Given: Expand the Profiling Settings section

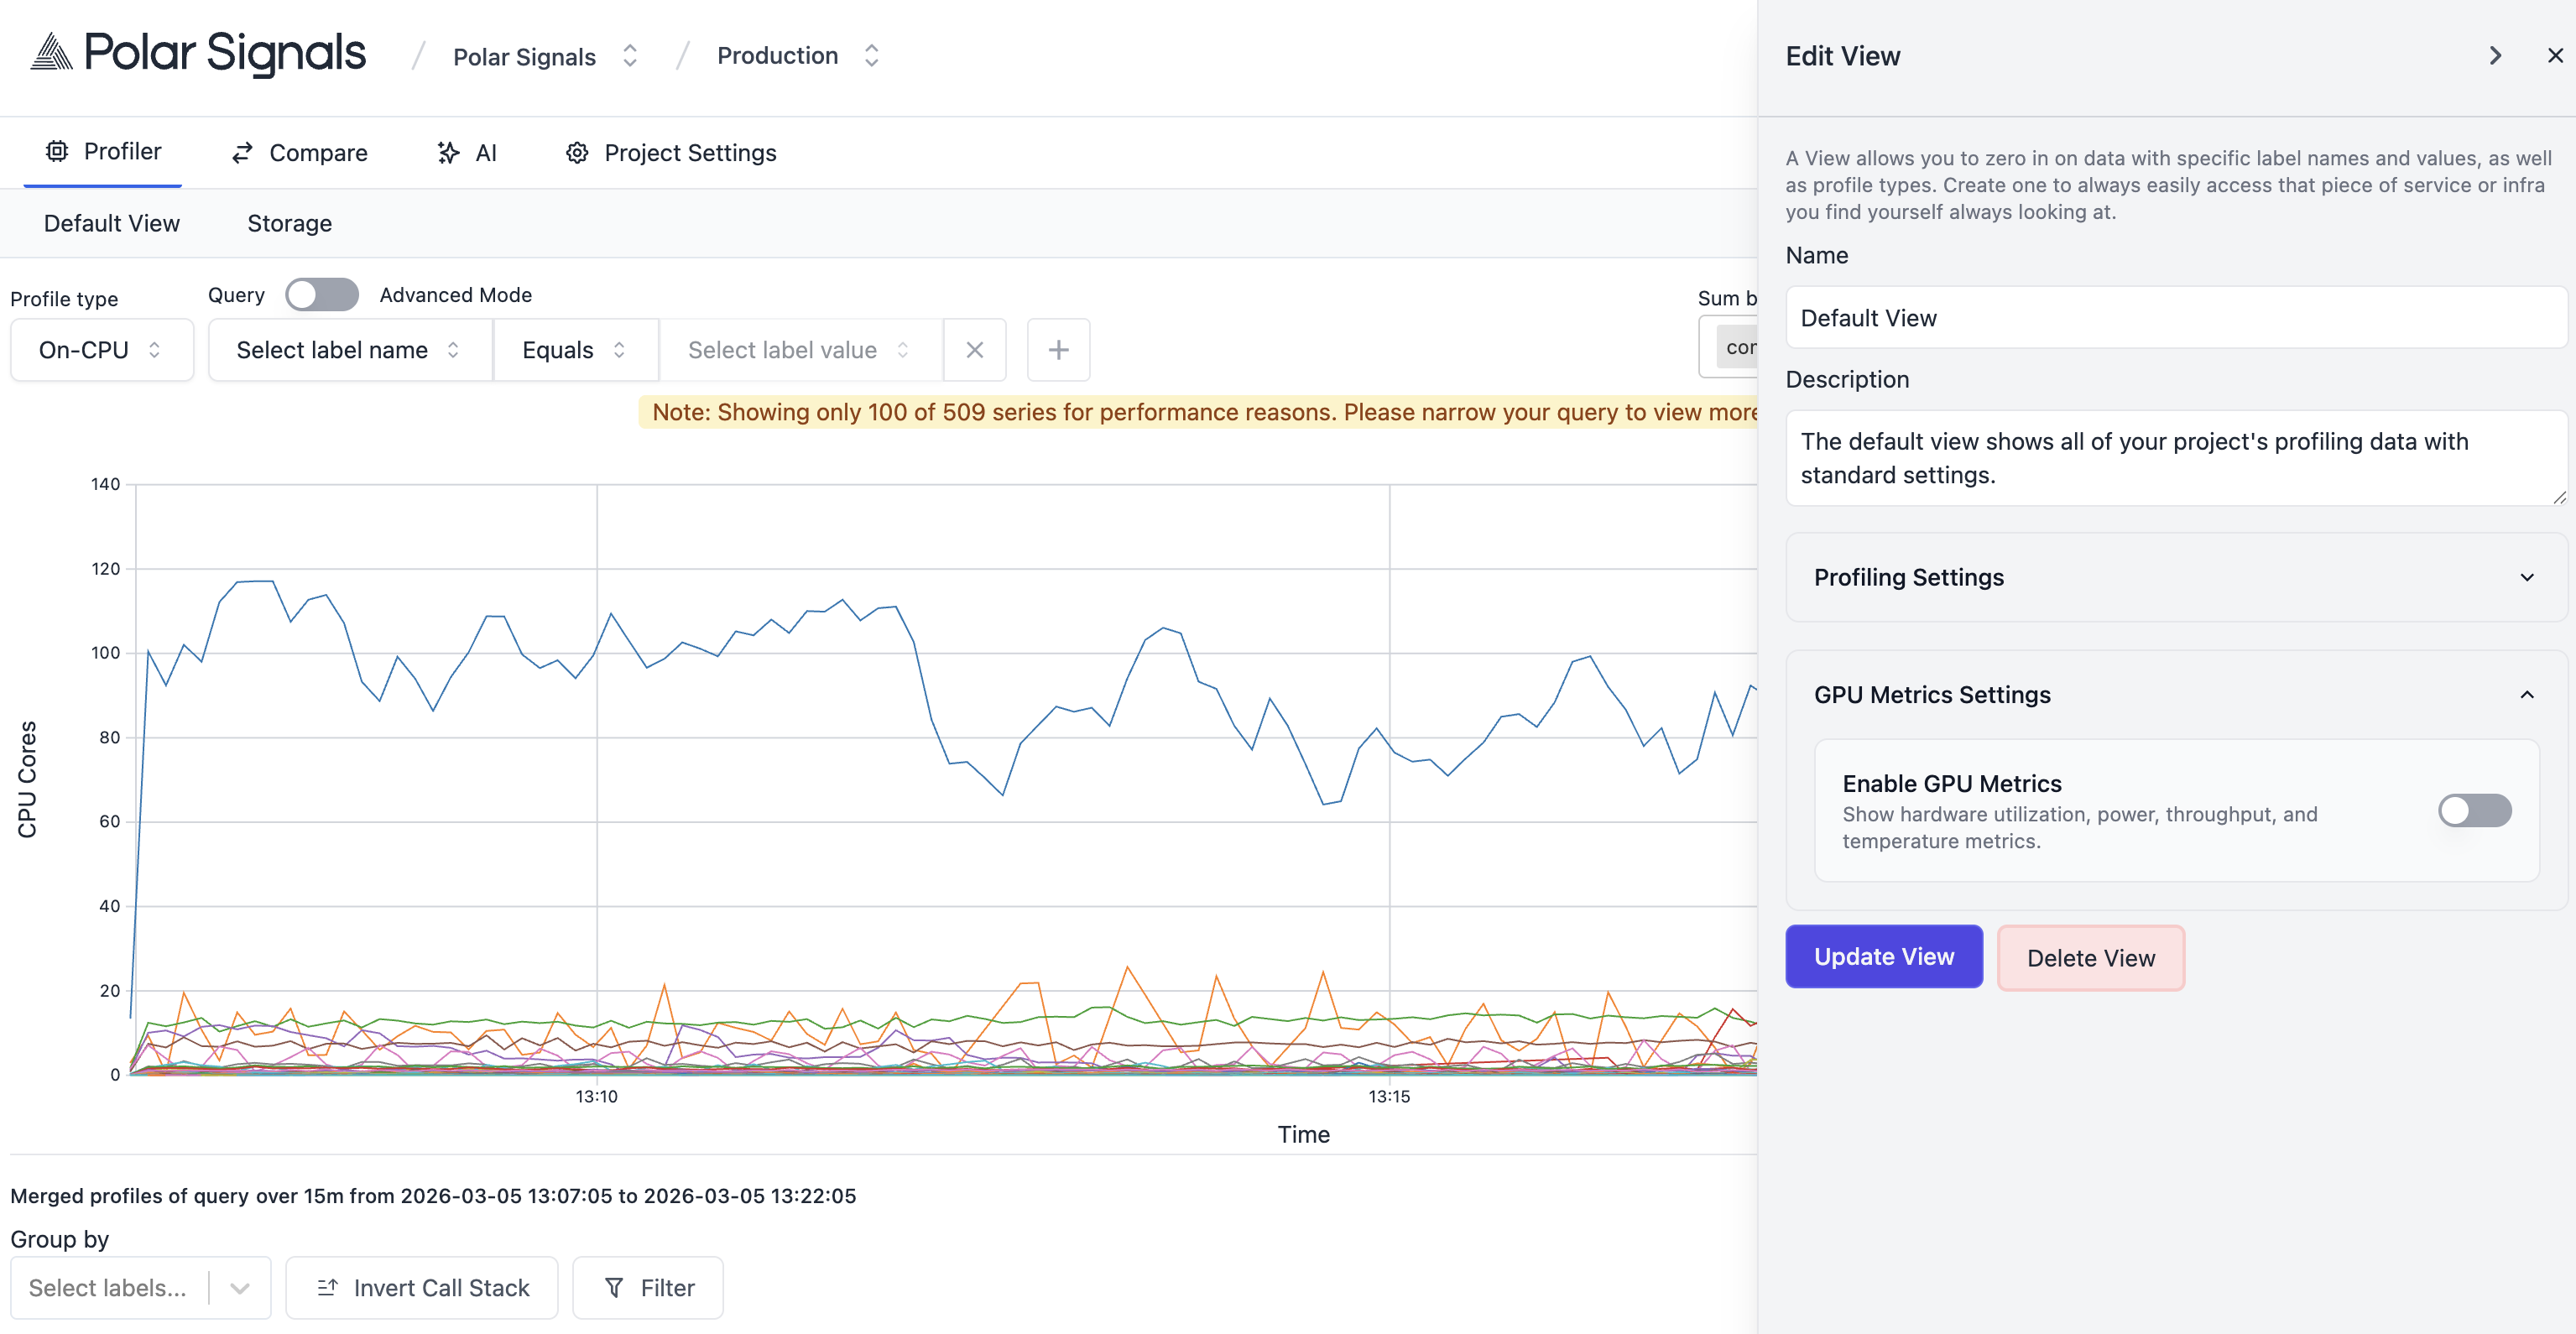Looking at the screenshot, I should [x=2528, y=577].
